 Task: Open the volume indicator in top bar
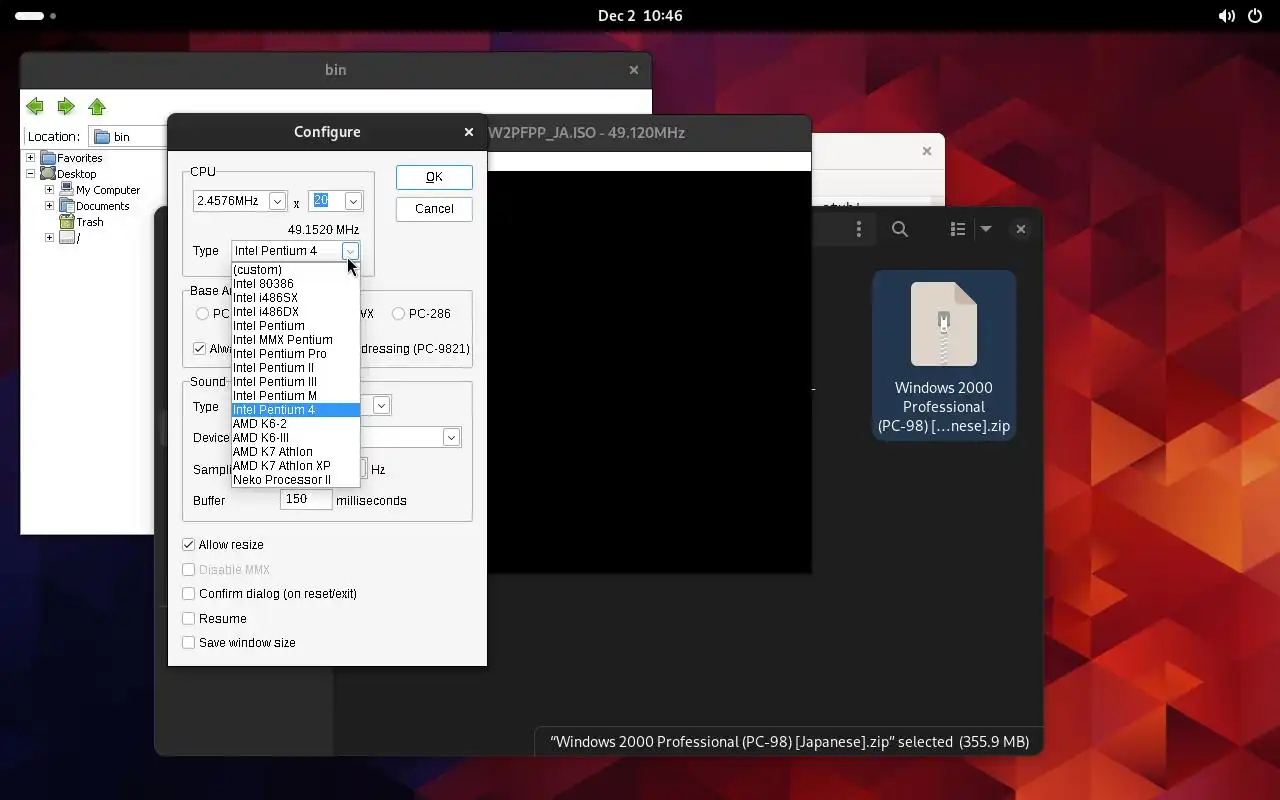click(1226, 16)
